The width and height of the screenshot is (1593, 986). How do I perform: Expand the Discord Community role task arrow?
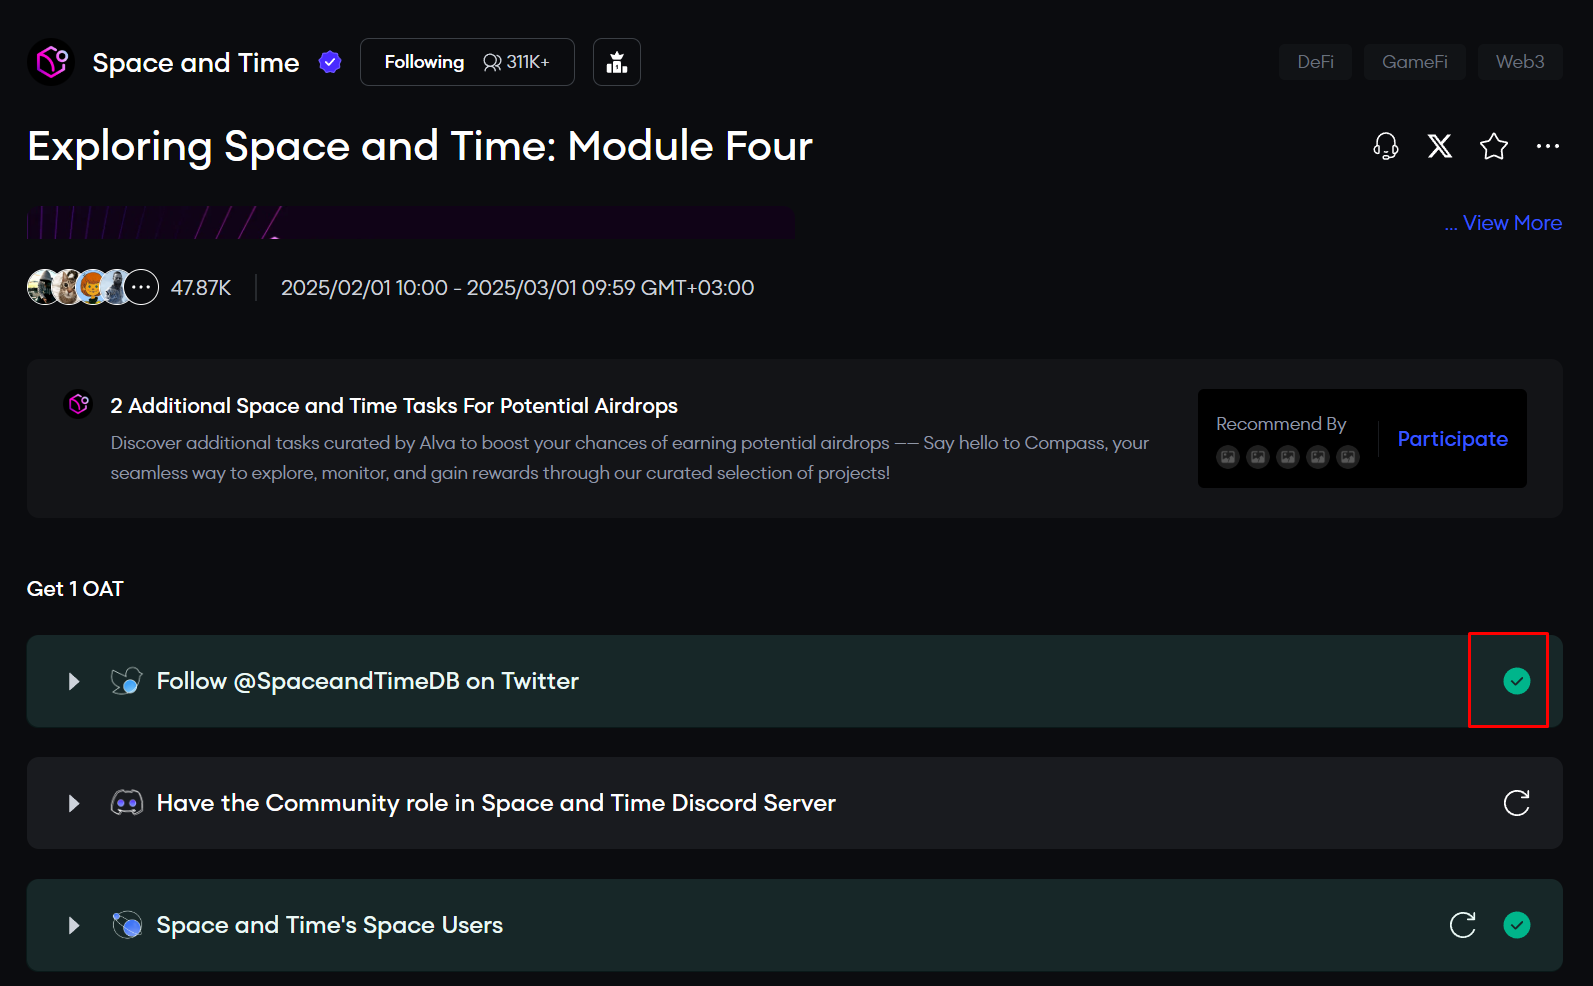[x=74, y=803]
